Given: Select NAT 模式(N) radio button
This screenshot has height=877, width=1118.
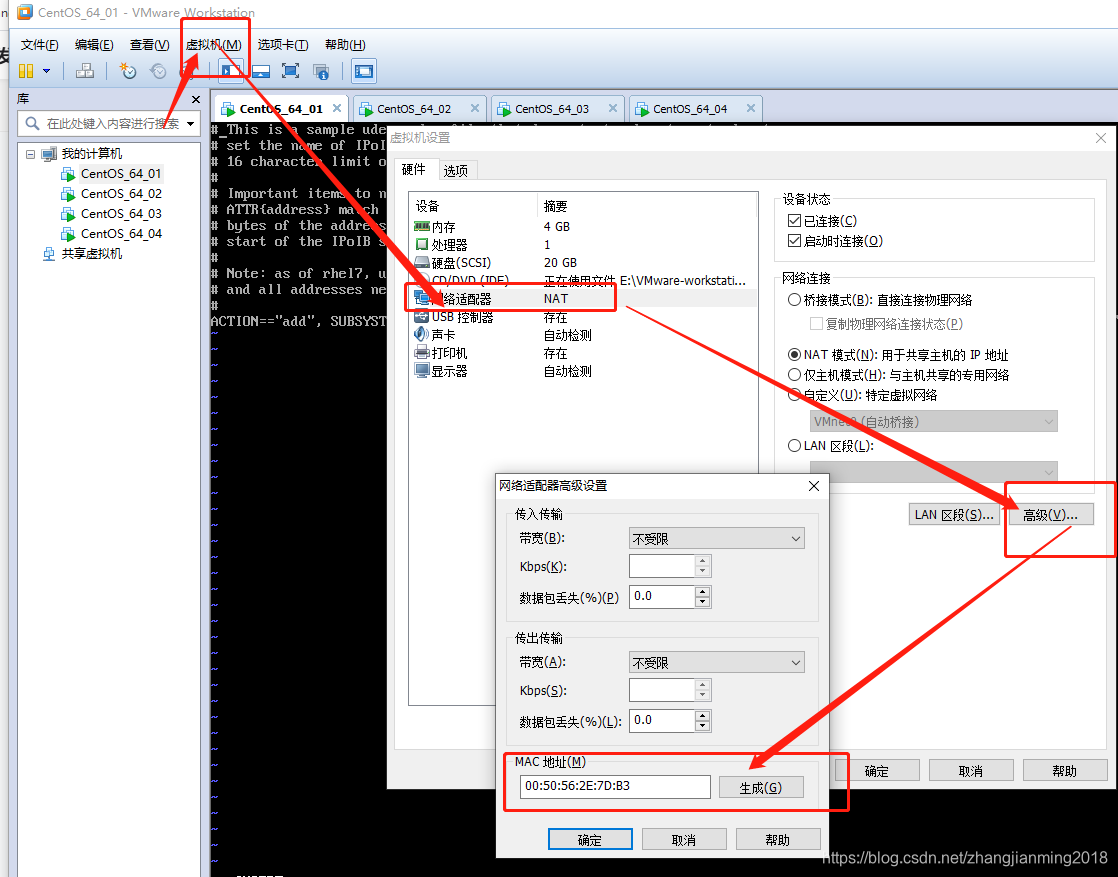Looking at the screenshot, I should pos(794,355).
